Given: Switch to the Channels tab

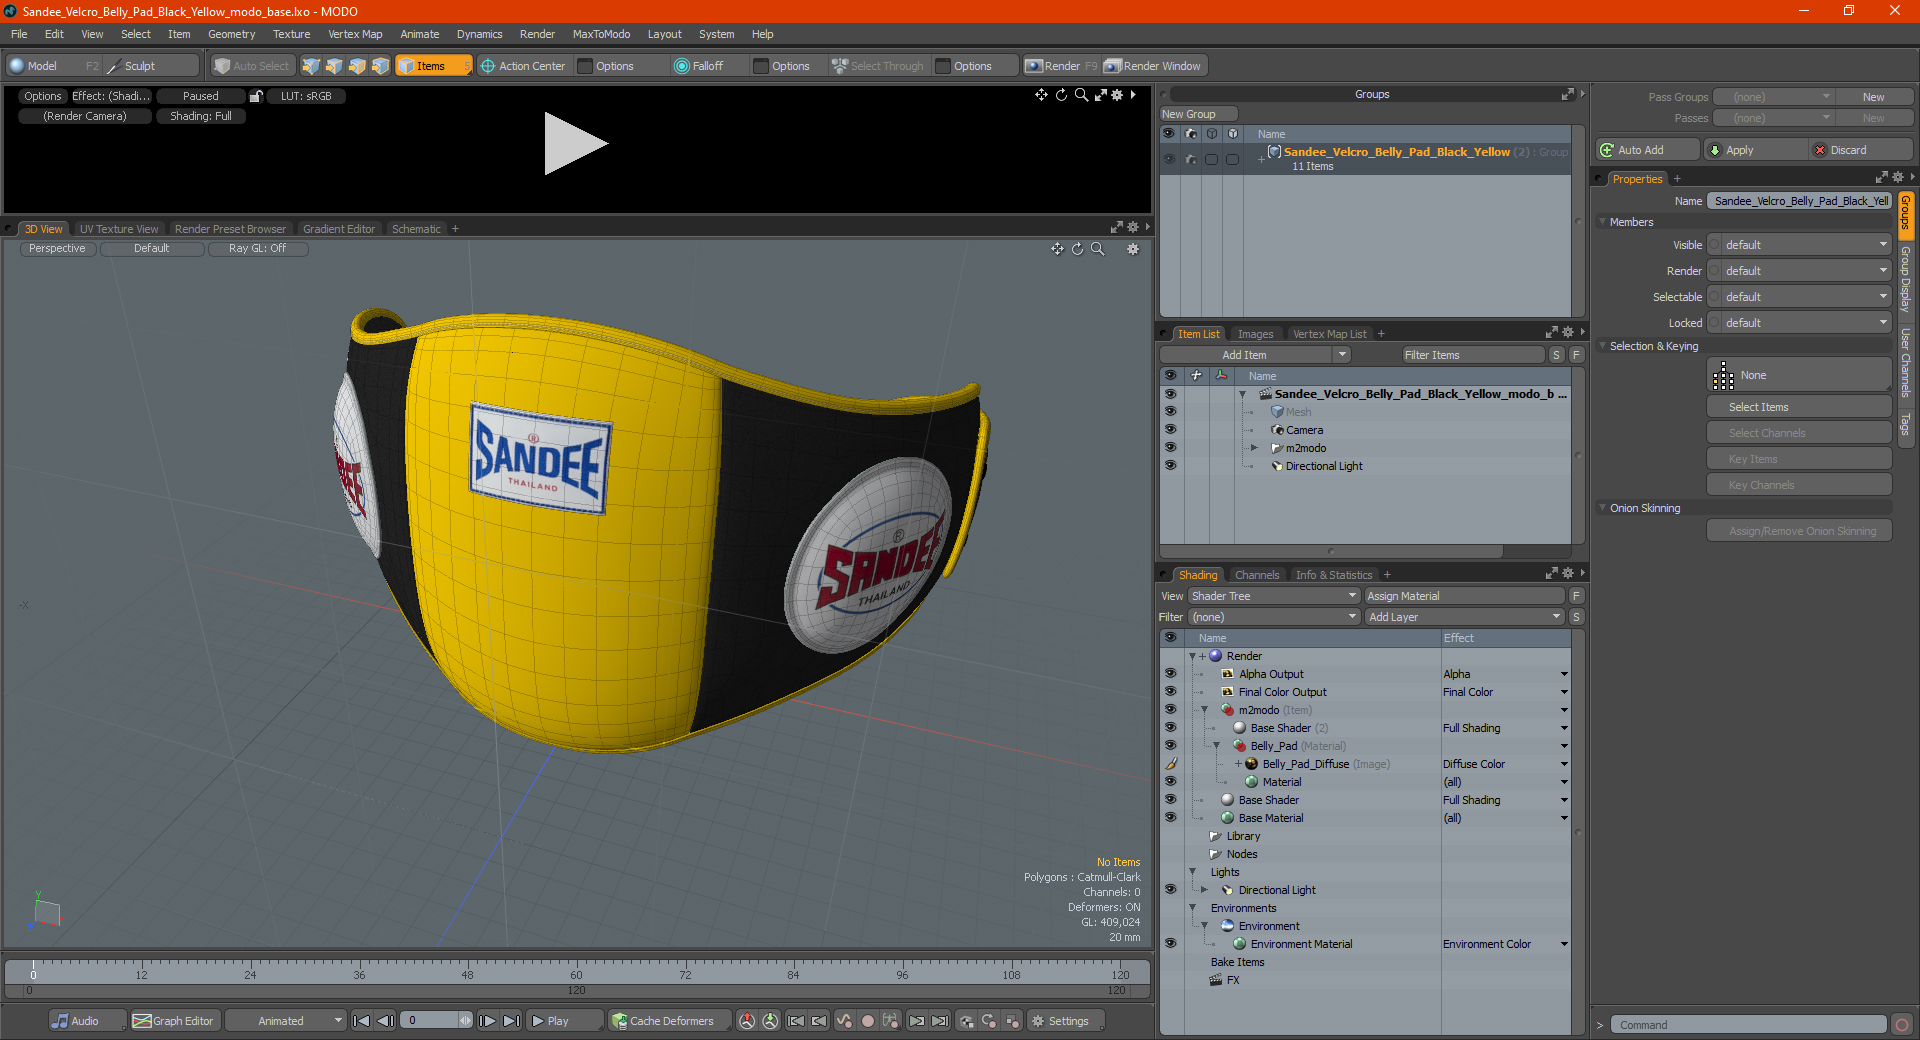Looking at the screenshot, I should click(x=1257, y=575).
